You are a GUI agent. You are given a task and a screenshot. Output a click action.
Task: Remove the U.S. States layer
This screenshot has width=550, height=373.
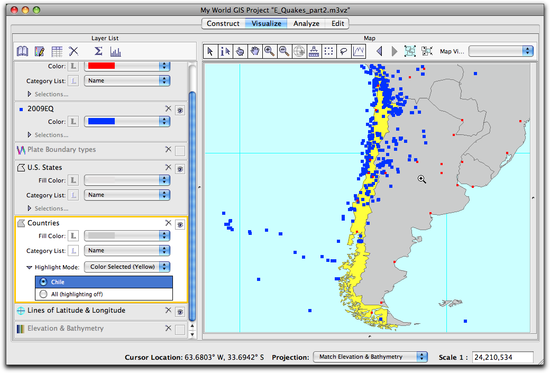point(168,167)
